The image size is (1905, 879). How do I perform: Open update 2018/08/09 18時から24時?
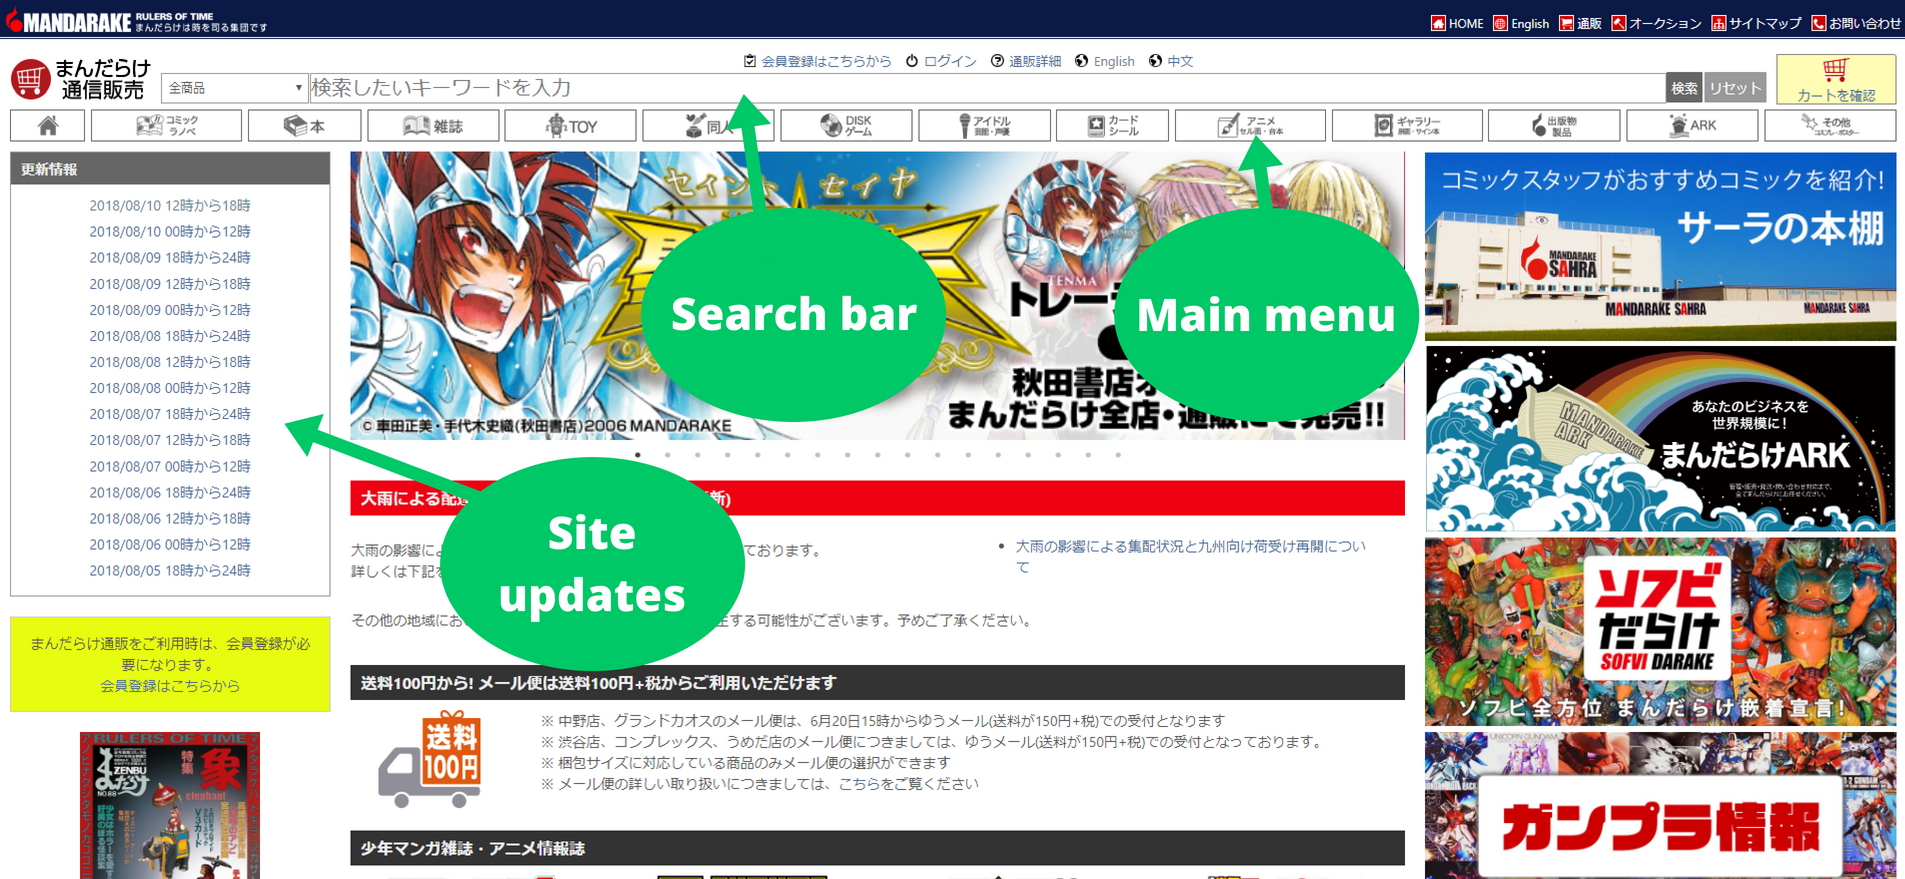pos(170,257)
